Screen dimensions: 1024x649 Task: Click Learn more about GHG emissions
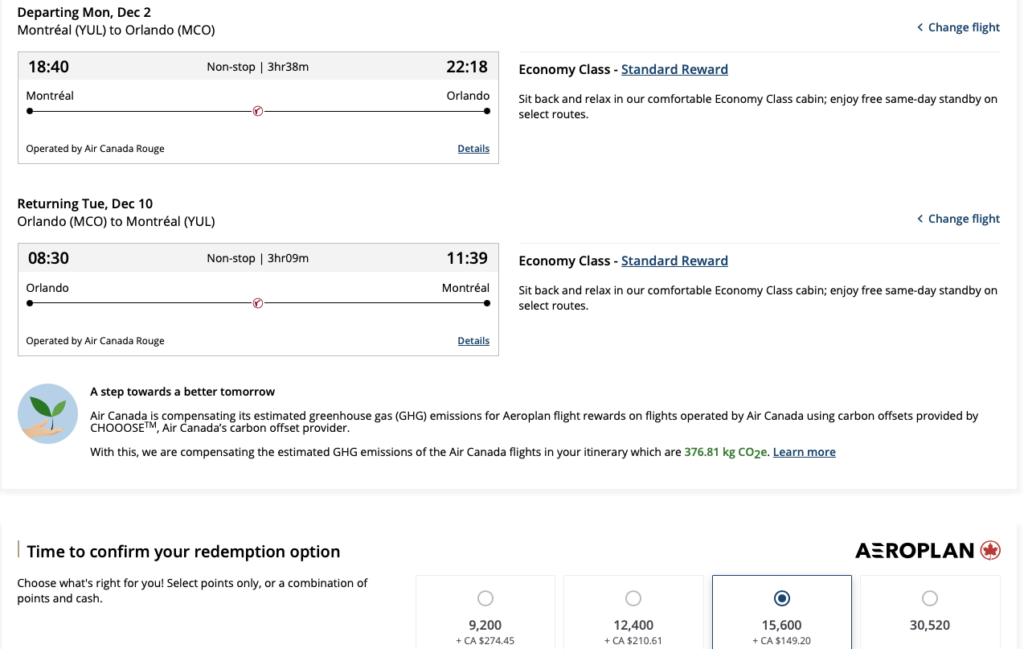(804, 452)
